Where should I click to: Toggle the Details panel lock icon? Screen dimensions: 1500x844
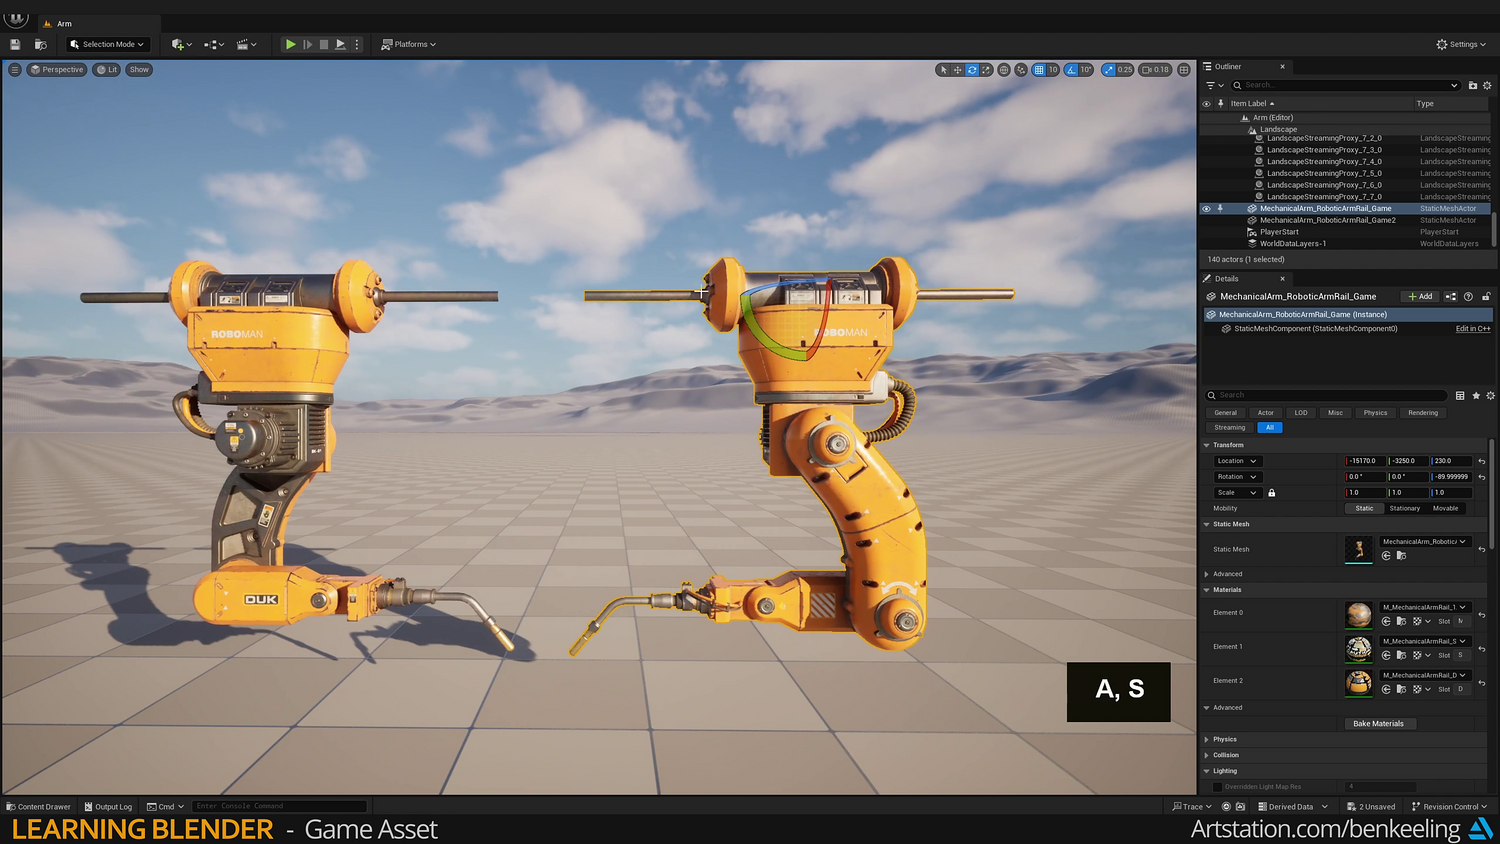[1486, 297]
